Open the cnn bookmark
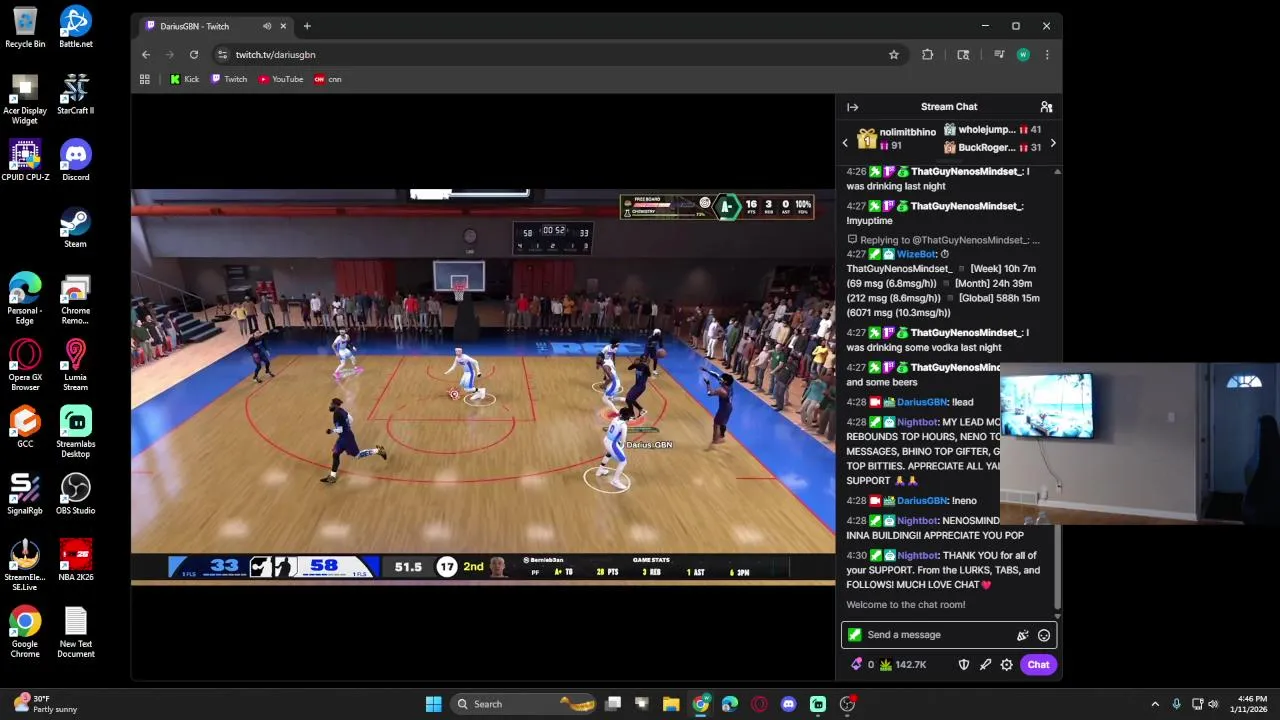This screenshot has width=1280, height=720. [x=328, y=79]
